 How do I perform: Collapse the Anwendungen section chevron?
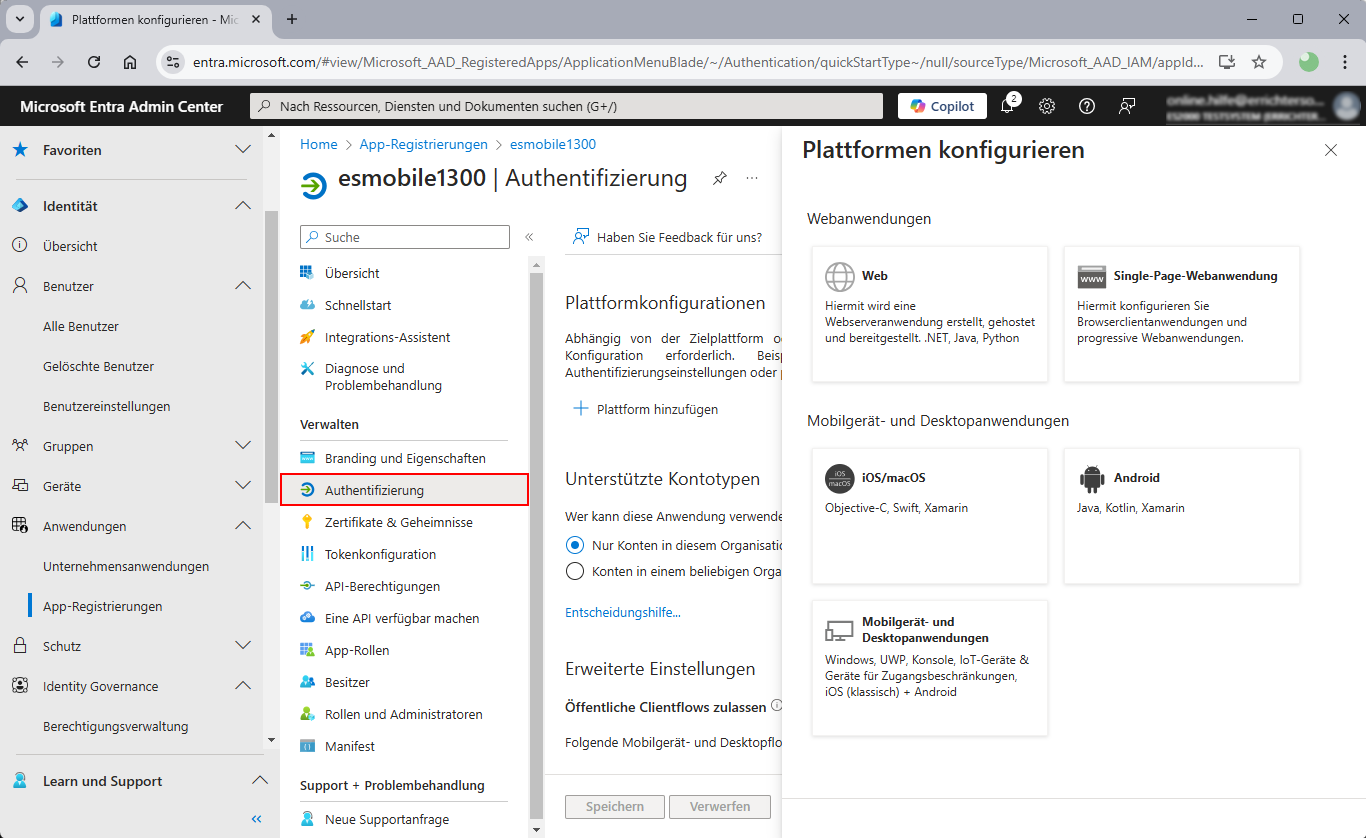coord(243,526)
